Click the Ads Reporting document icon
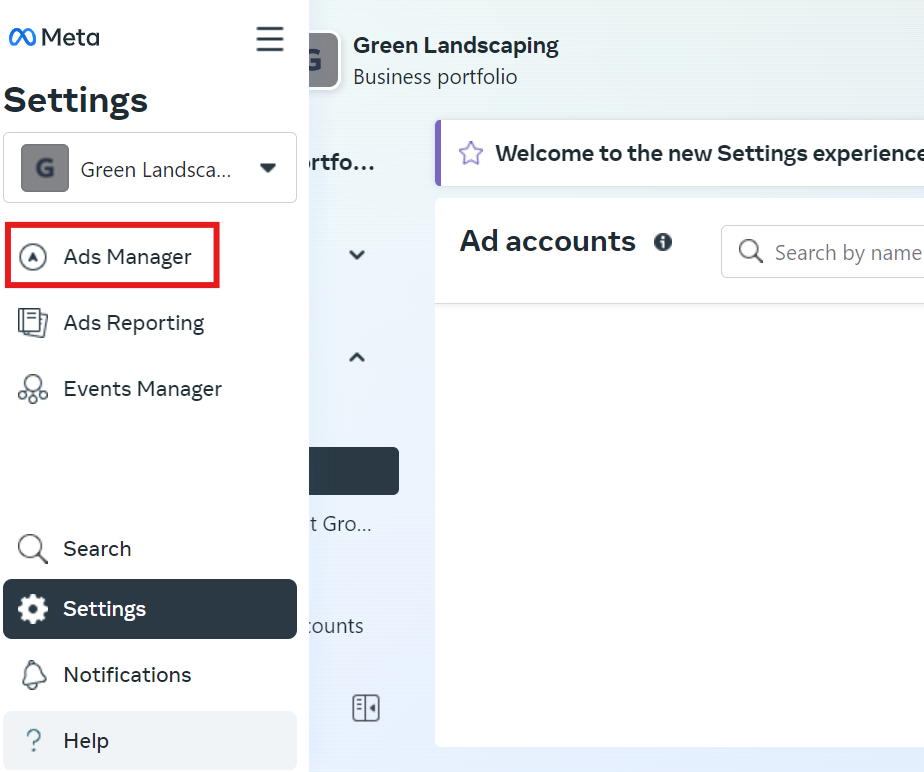 (x=32, y=323)
